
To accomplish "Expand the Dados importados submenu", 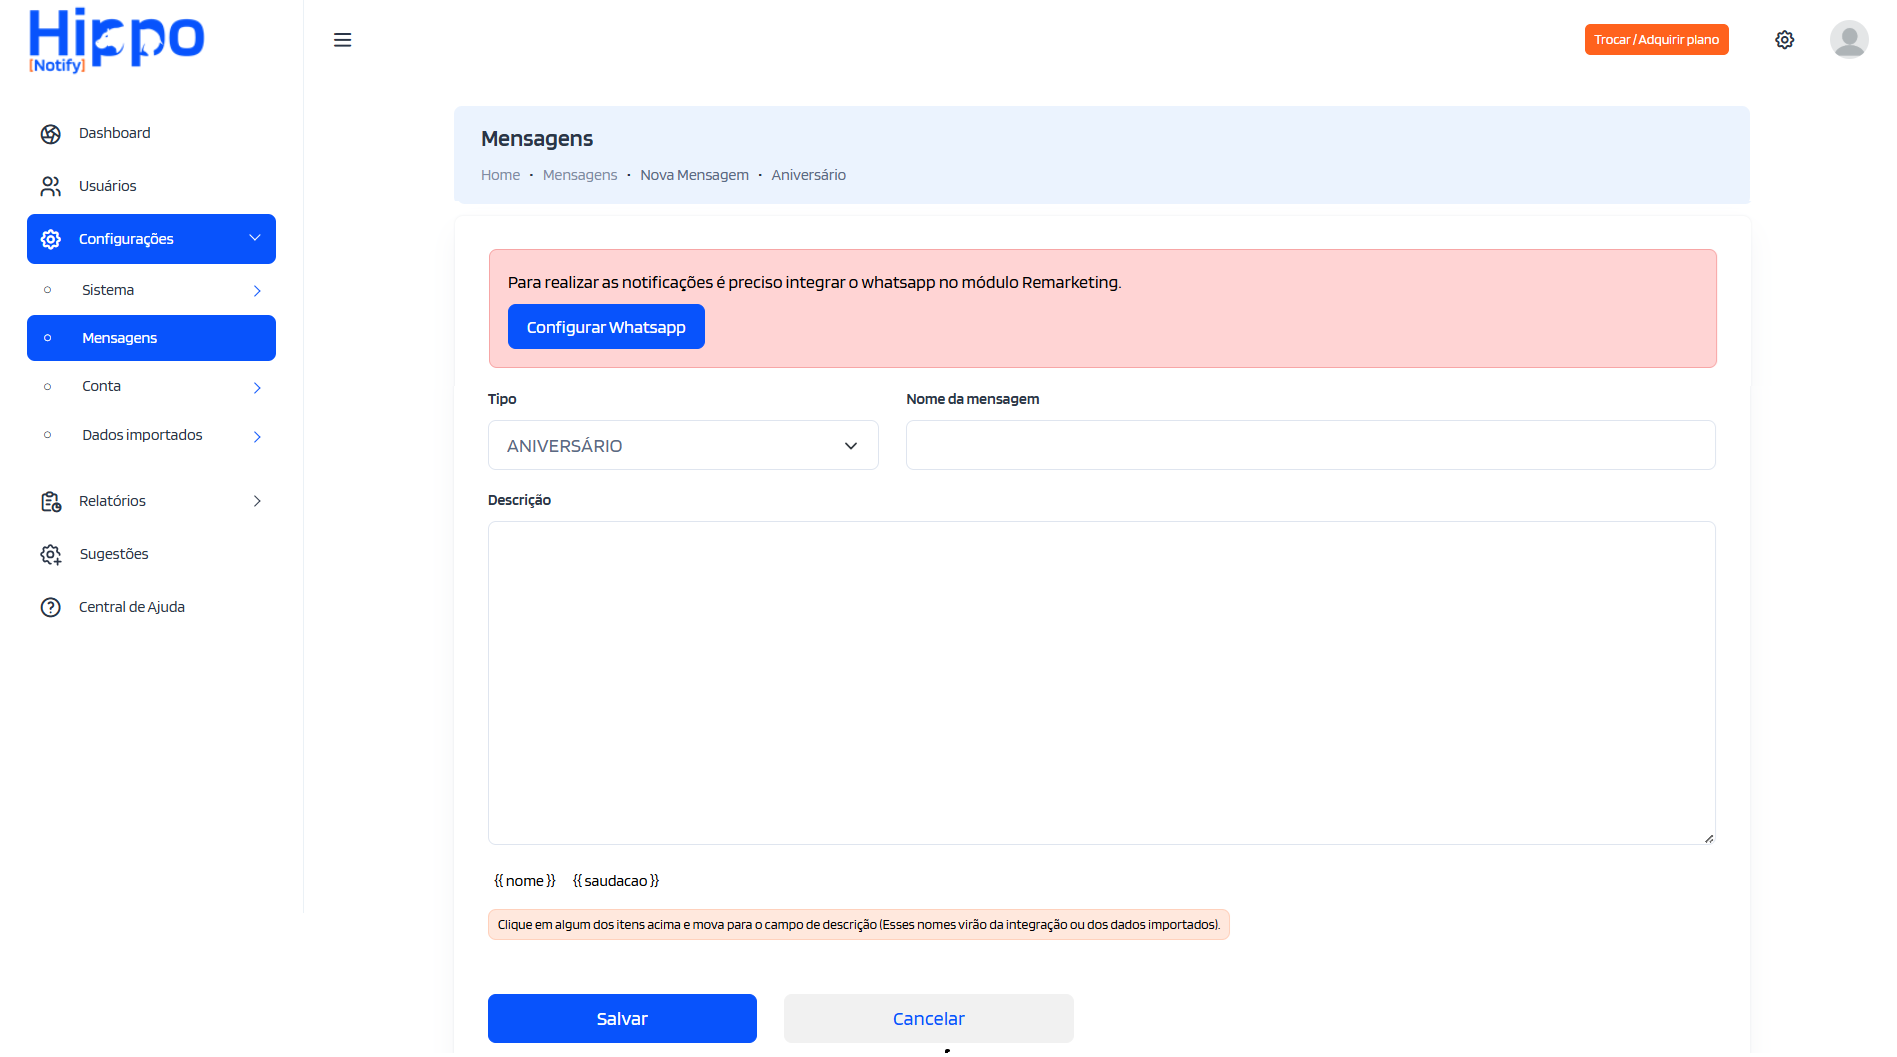I will (x=257, y=437).
